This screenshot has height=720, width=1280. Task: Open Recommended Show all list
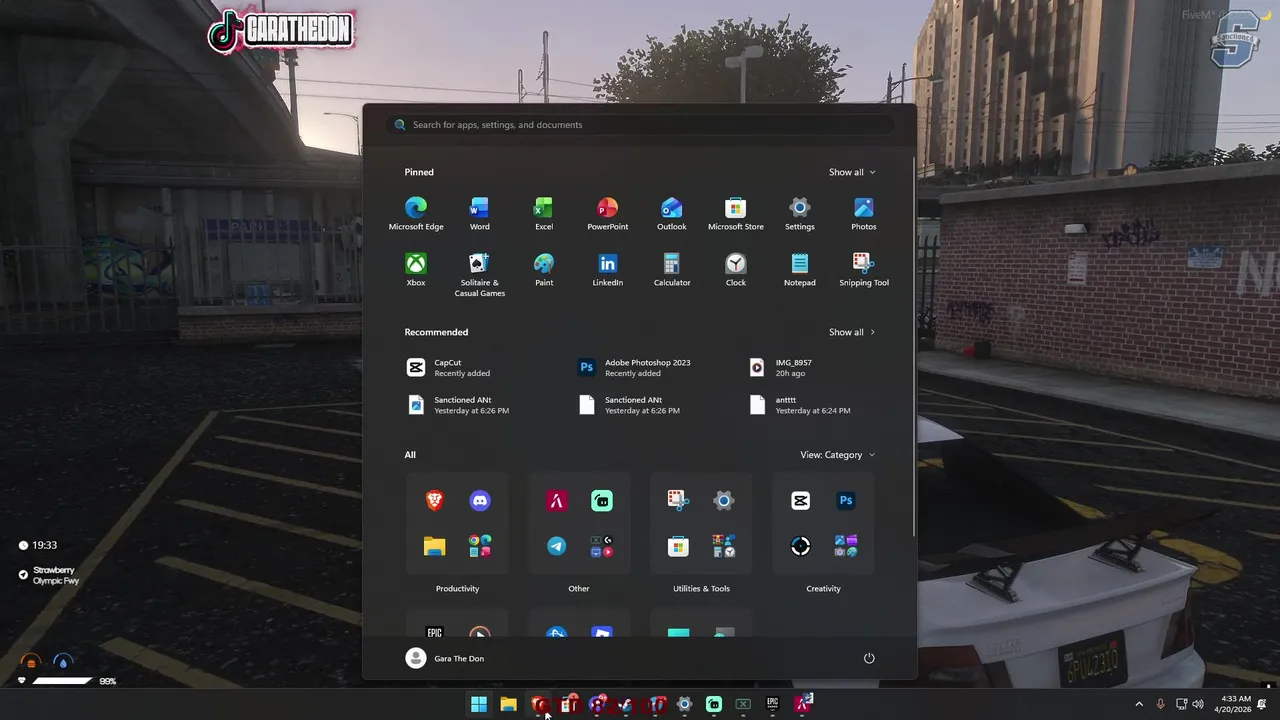click(852, 332)
